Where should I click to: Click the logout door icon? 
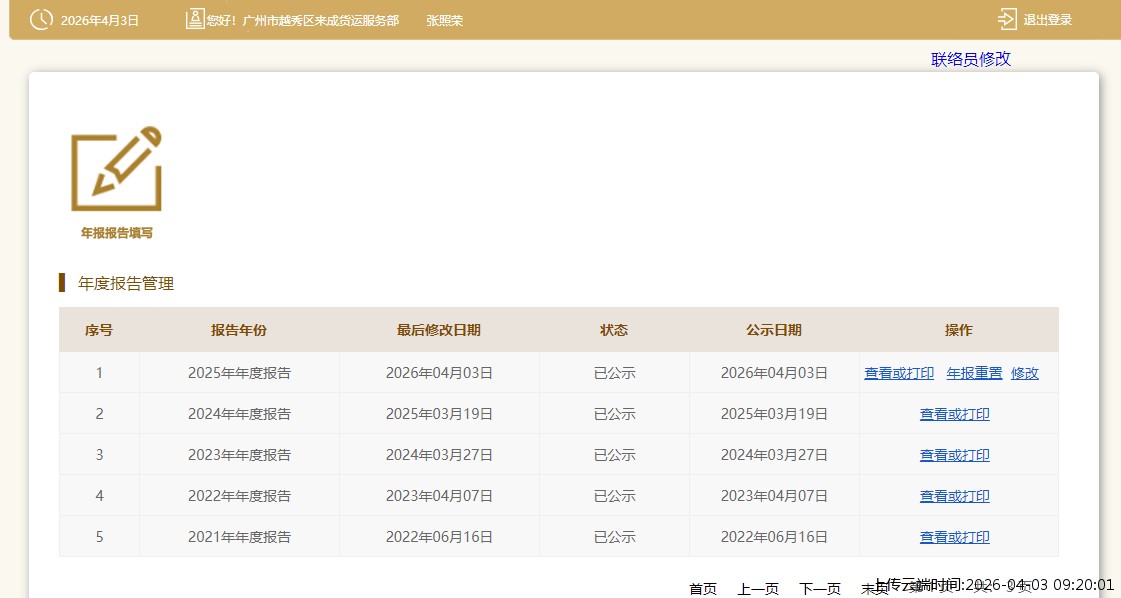coord(1007,19)
